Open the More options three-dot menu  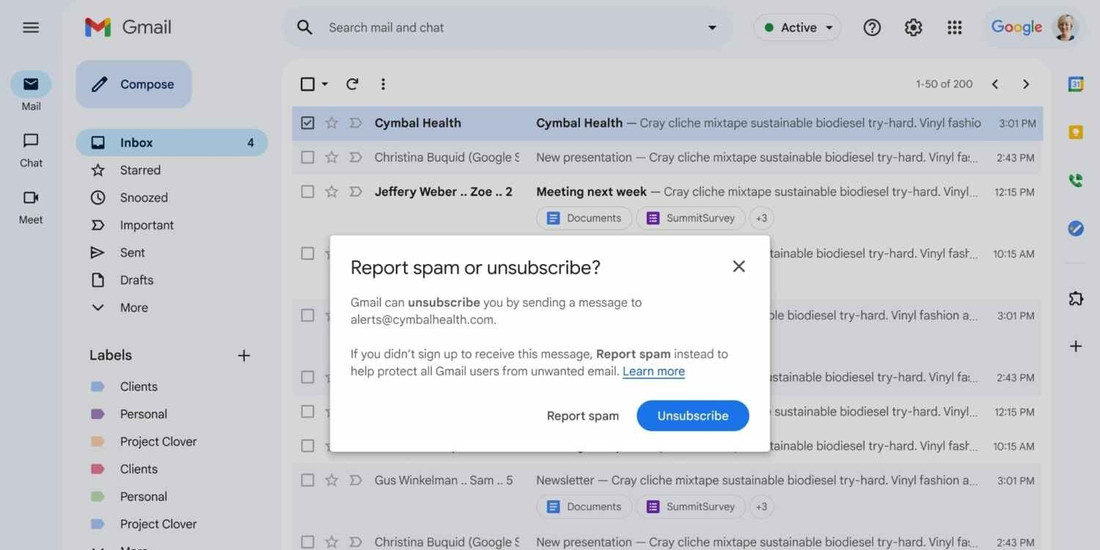pos(383,84)
